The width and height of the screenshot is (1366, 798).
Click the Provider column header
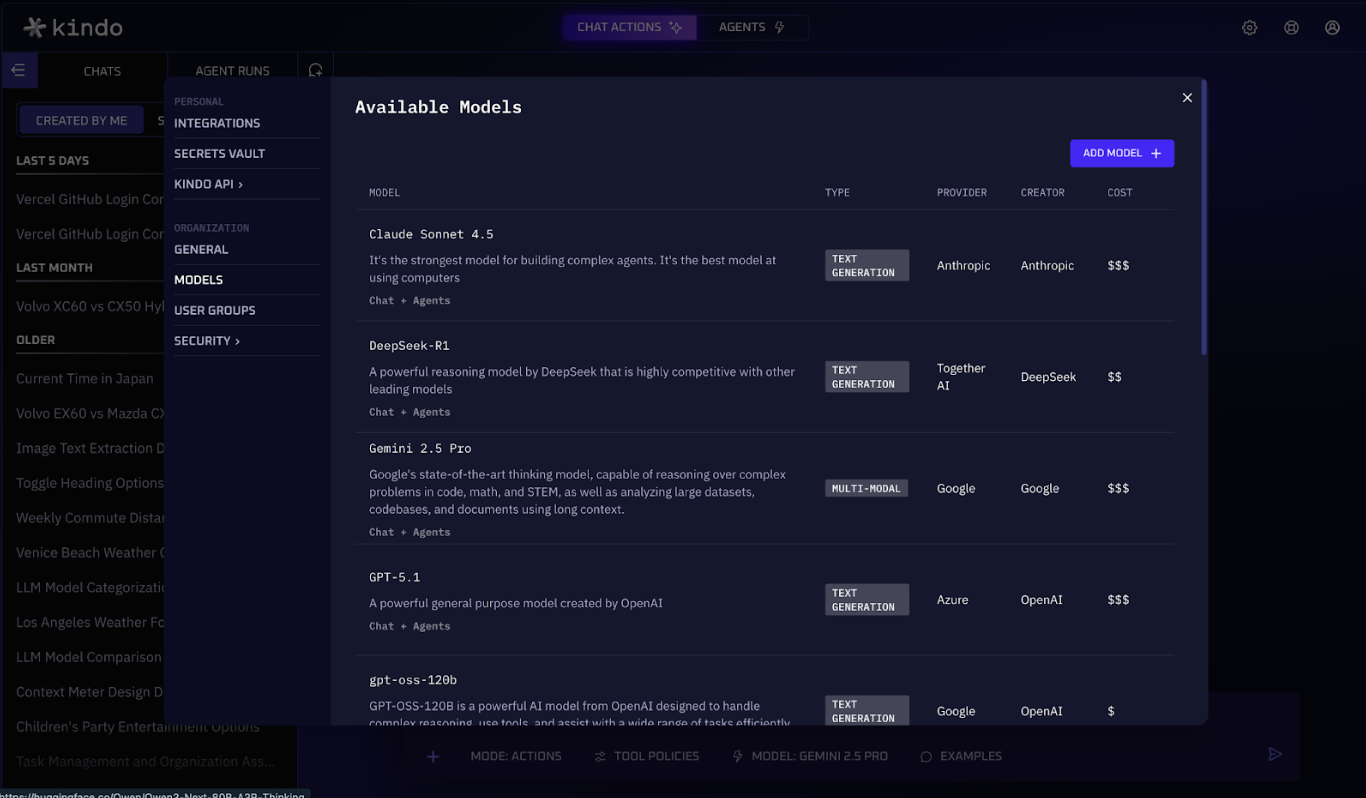click(962, 192)
